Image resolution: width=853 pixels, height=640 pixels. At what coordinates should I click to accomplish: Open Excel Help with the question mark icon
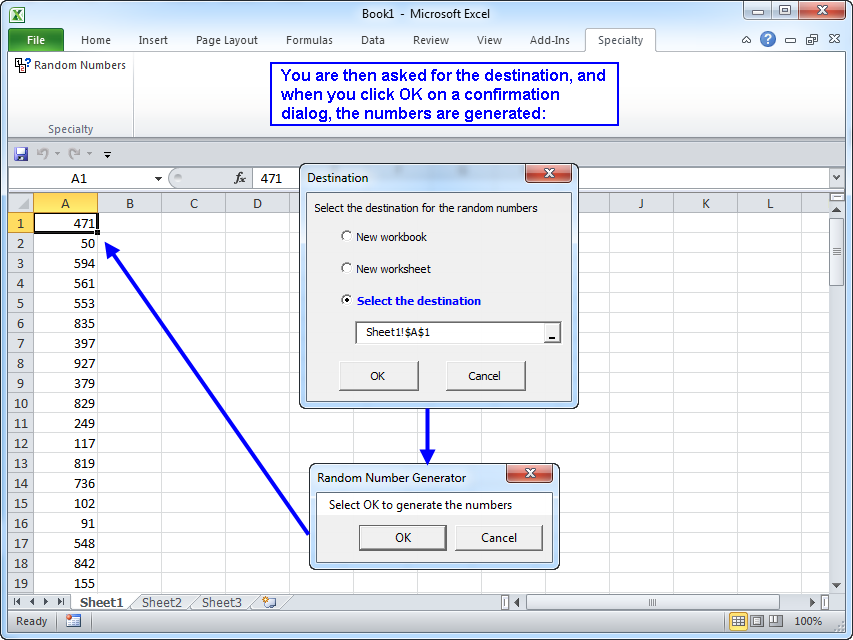(768, 40)
